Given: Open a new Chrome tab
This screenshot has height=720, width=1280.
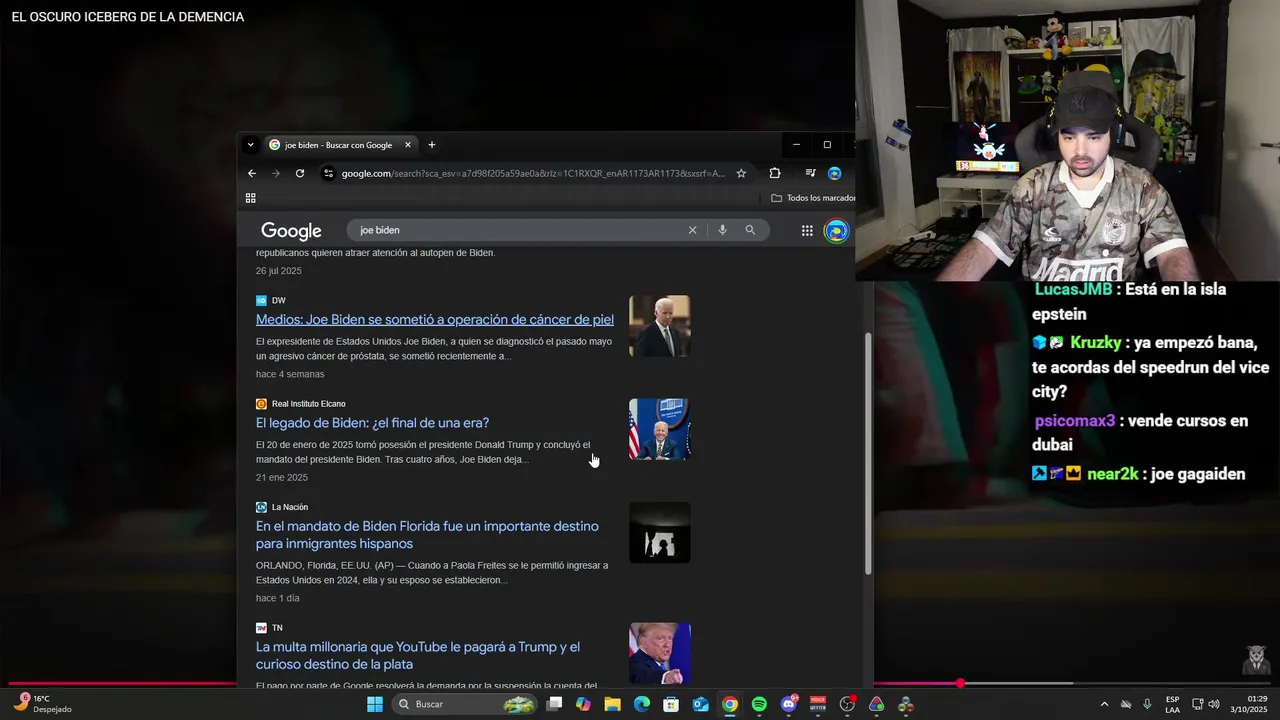Looking at the screenshot, I should (x=432, y=145).
